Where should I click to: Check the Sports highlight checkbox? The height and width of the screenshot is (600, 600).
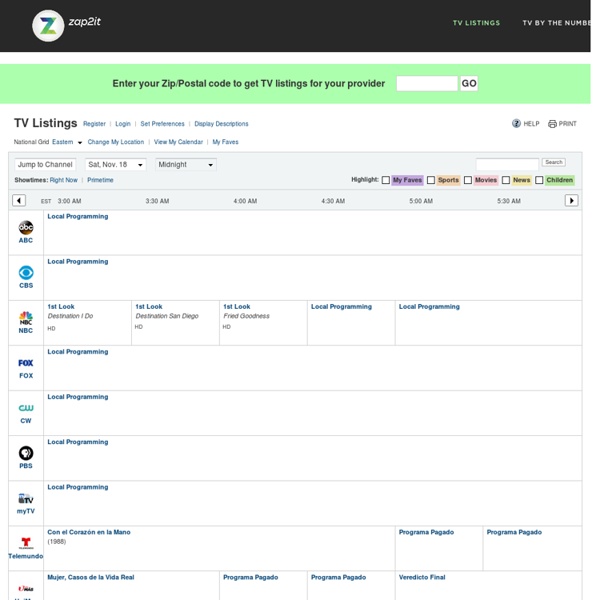click(x=431, y=180)
